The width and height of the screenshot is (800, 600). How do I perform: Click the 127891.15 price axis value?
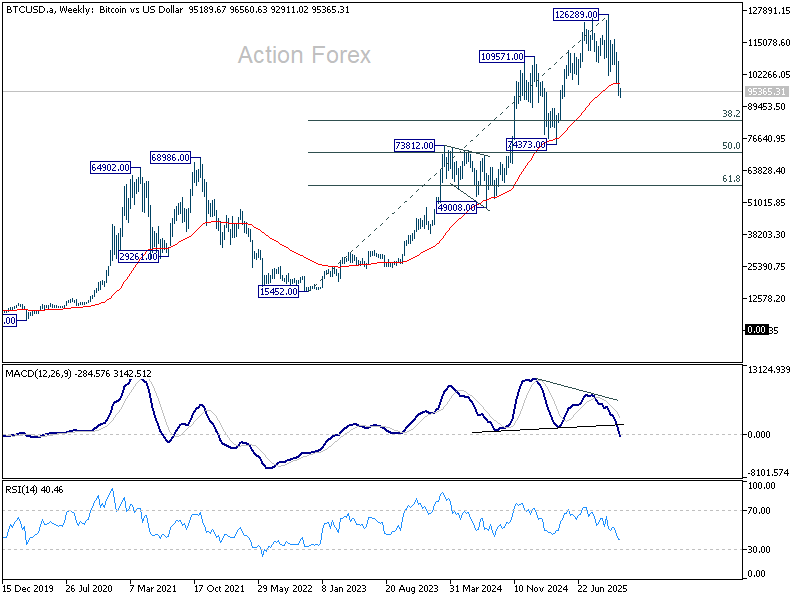pos(768,11)
